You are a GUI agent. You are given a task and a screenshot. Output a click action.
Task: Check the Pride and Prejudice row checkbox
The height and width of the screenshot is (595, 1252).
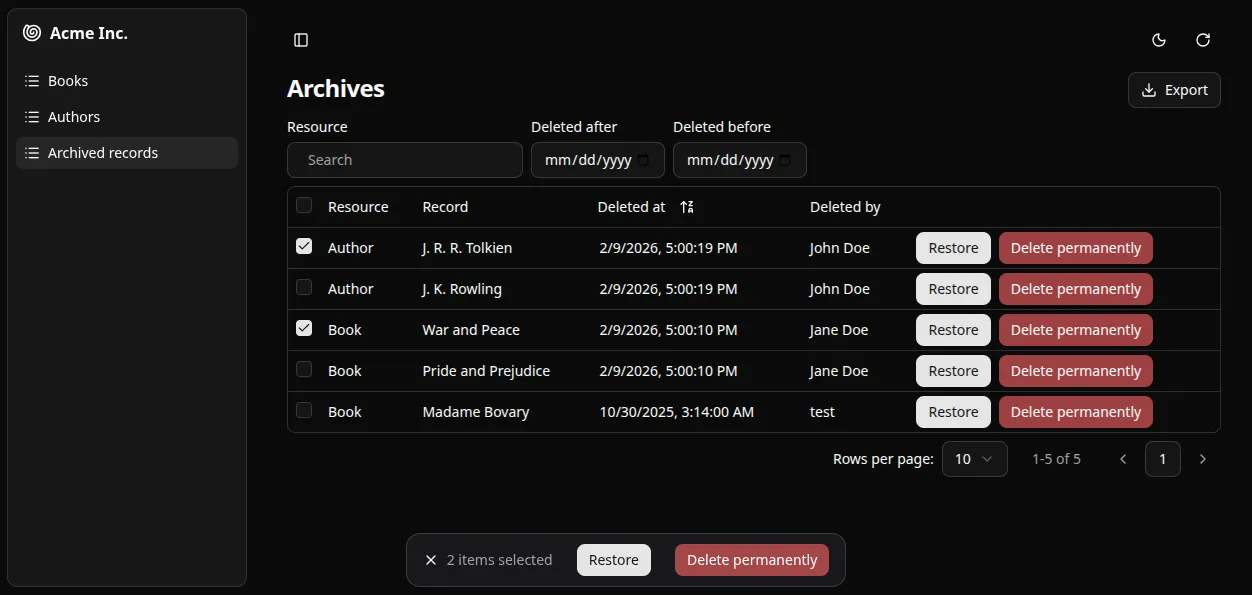click(x=303, y=369)
